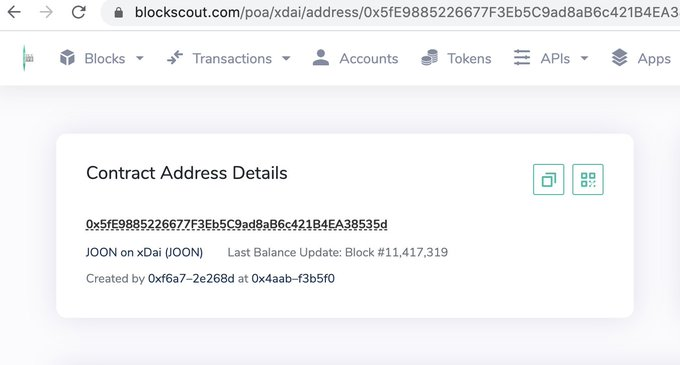Viewport: 680px width, 365px height.
Task: Click the padlock icon in address bar
Action: [118, 13]
